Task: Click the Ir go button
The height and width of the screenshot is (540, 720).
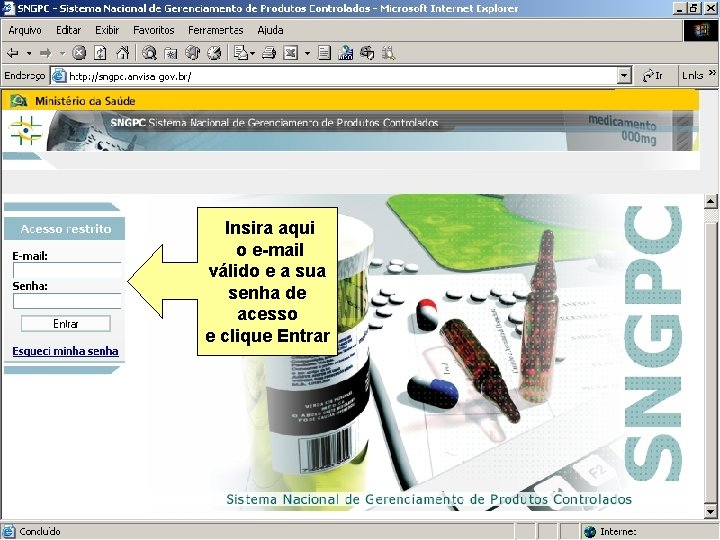Action: pyautogui.click(x=652, y=76)
